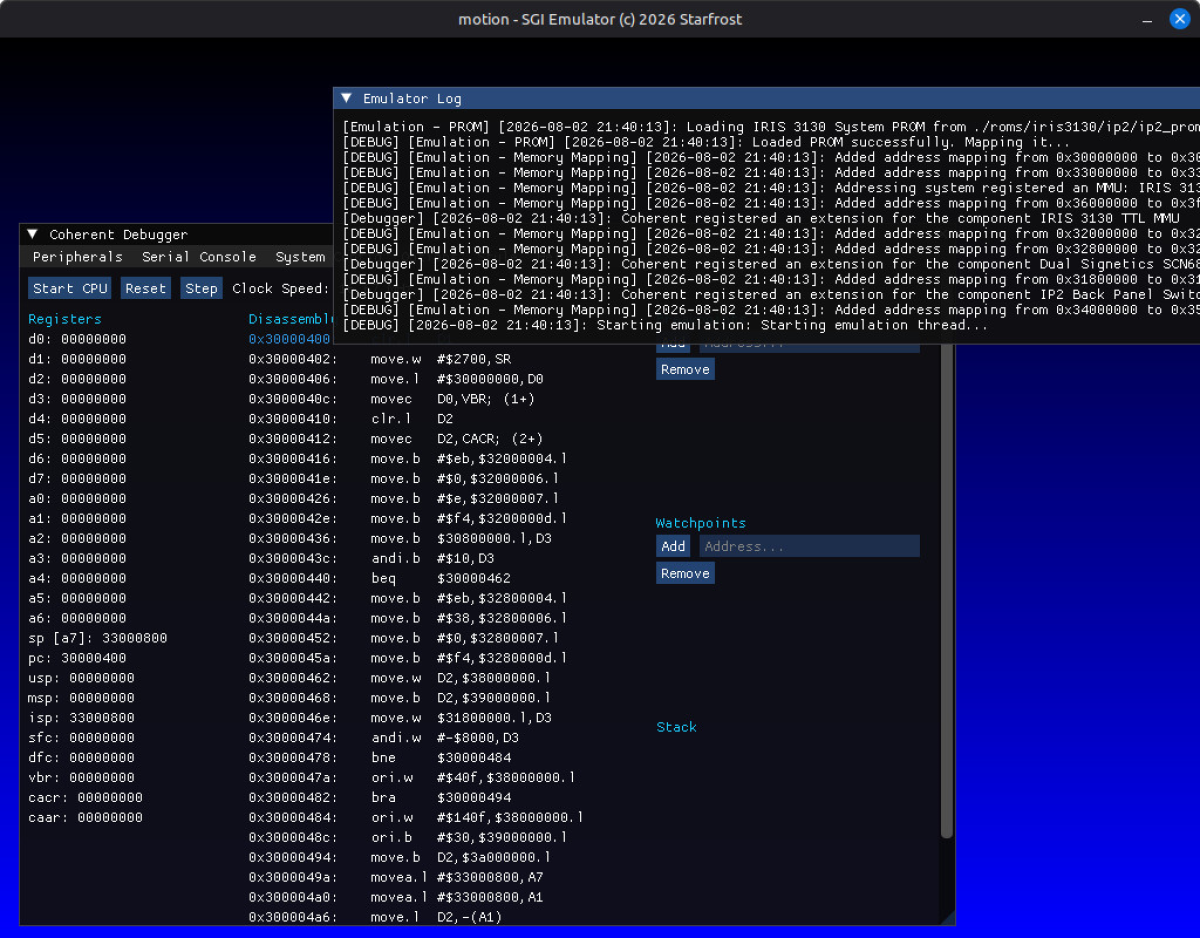Open the System menu in debugger
Screen dimensions: 1200x938
click(300, 257)
